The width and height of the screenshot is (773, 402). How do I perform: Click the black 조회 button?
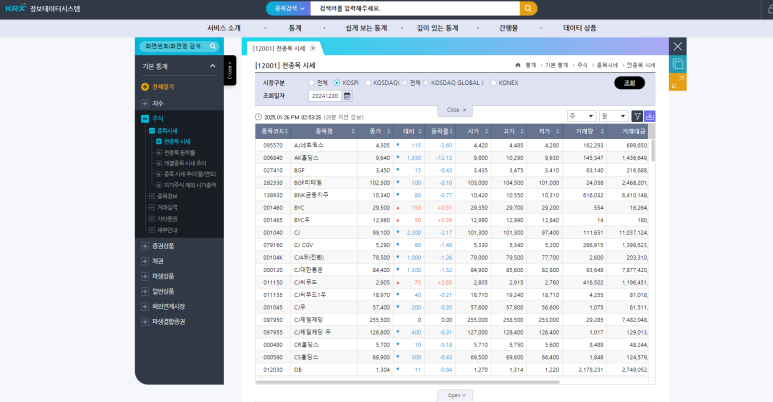click(630, 83)
